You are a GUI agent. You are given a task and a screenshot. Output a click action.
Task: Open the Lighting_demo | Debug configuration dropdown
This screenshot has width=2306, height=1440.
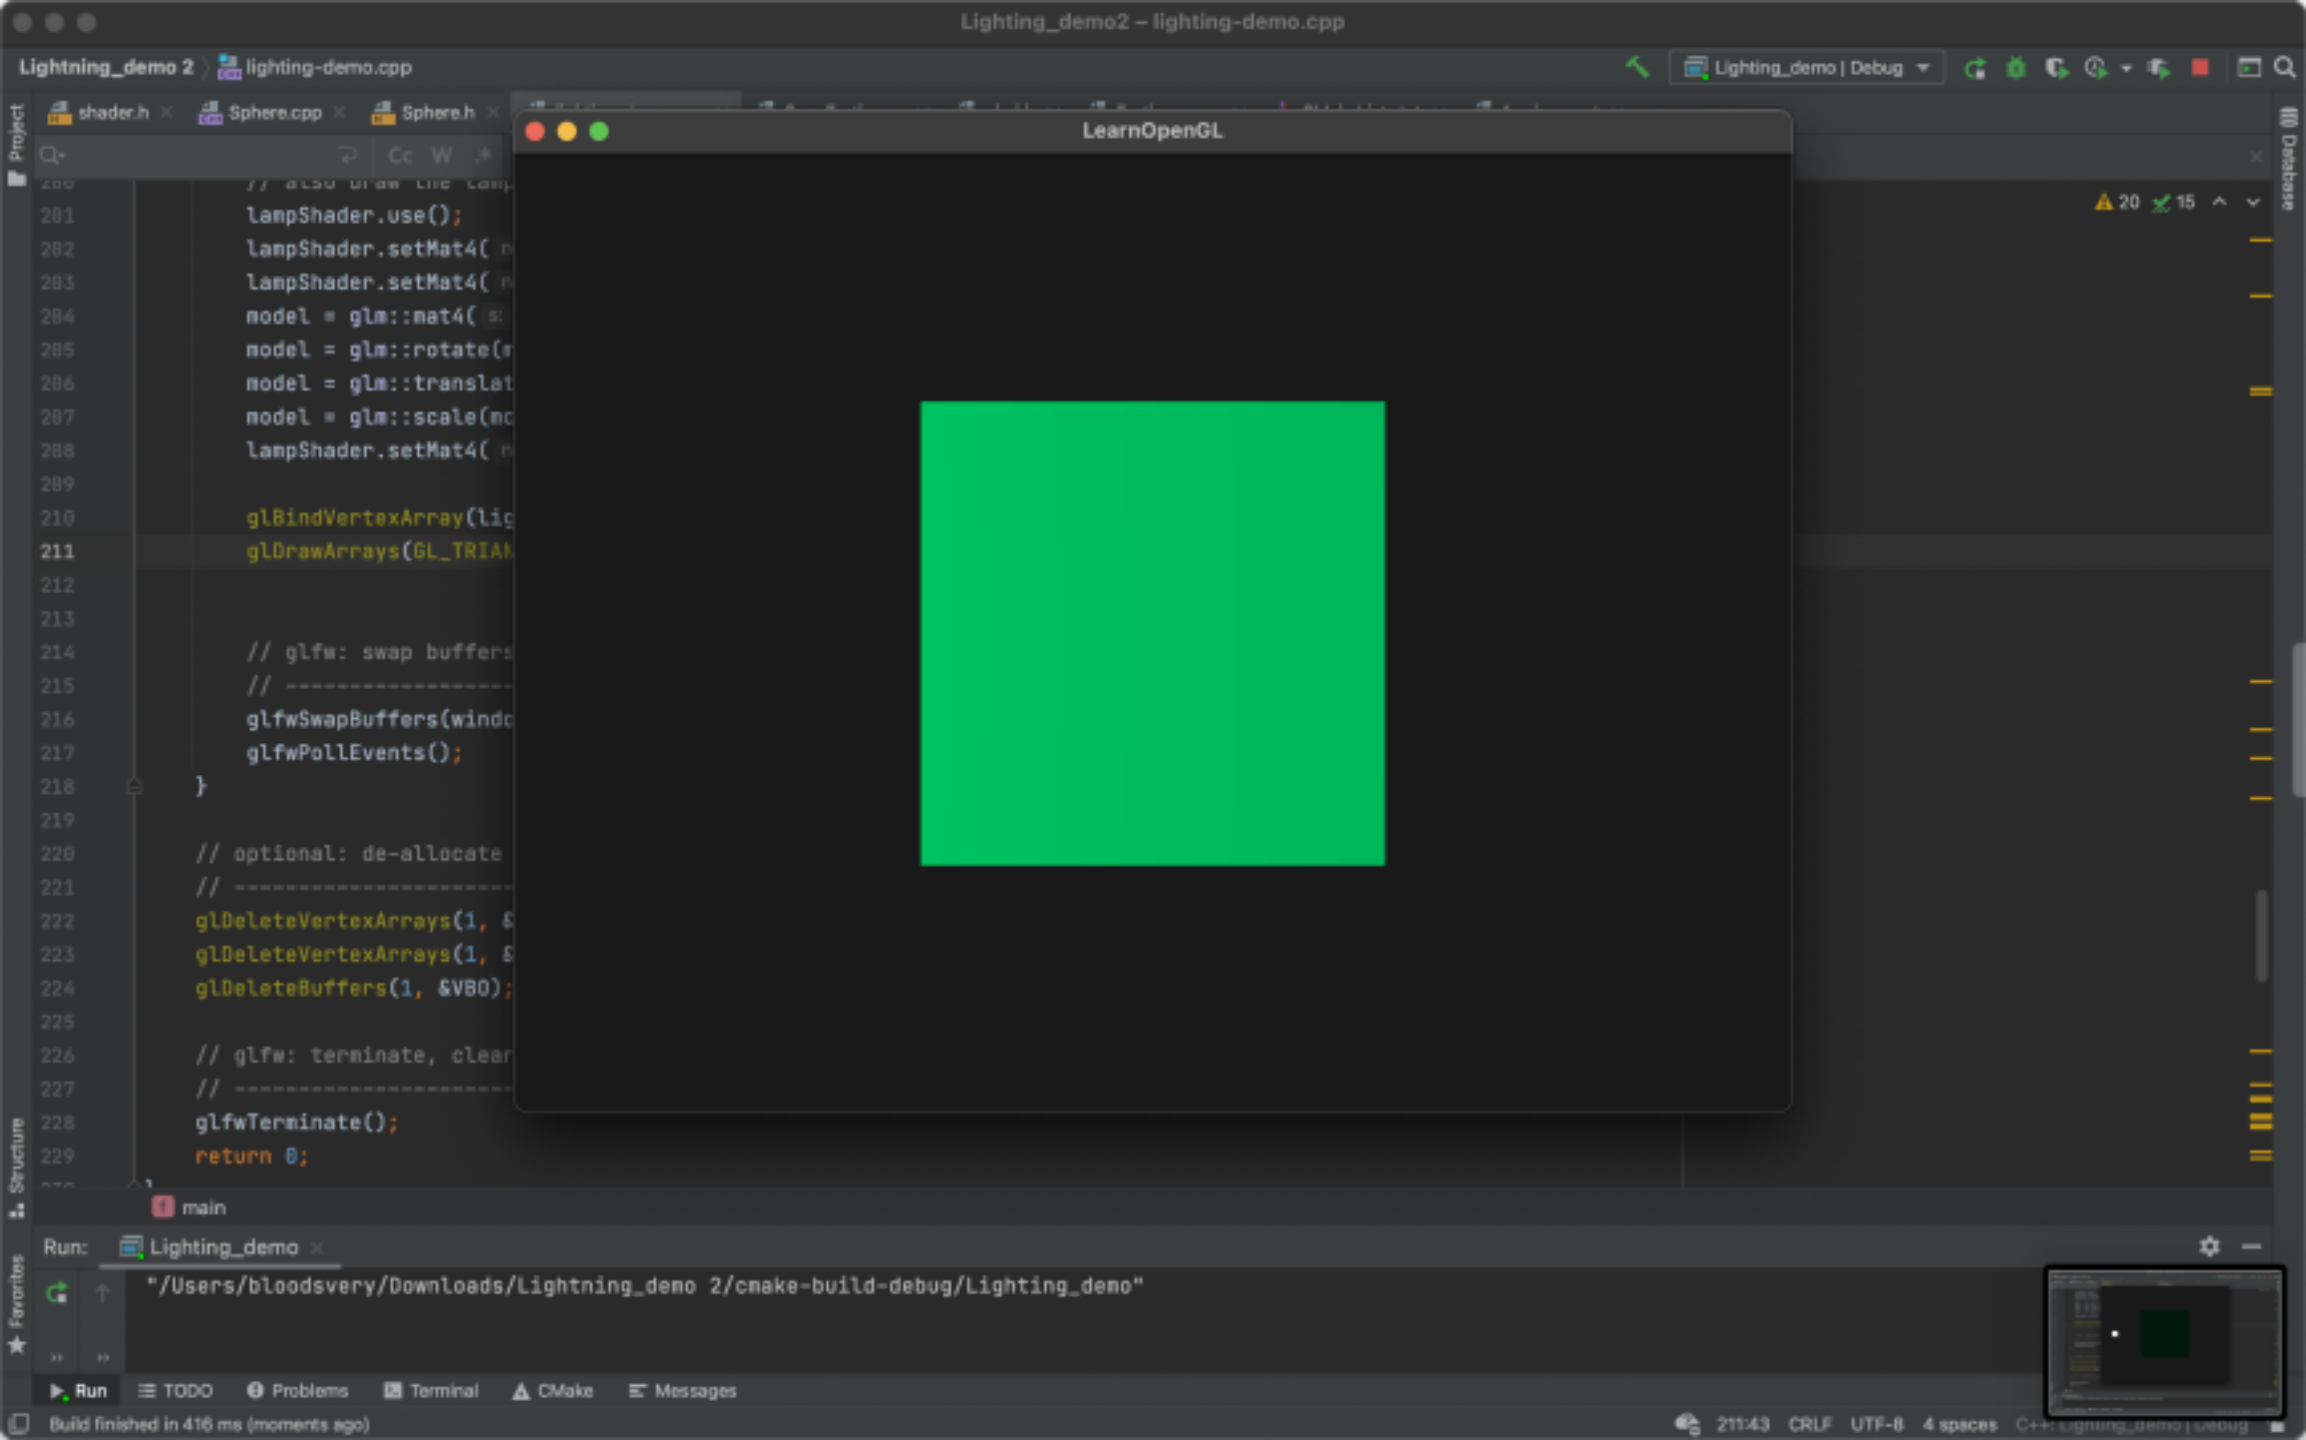(x=1806, y=68)
